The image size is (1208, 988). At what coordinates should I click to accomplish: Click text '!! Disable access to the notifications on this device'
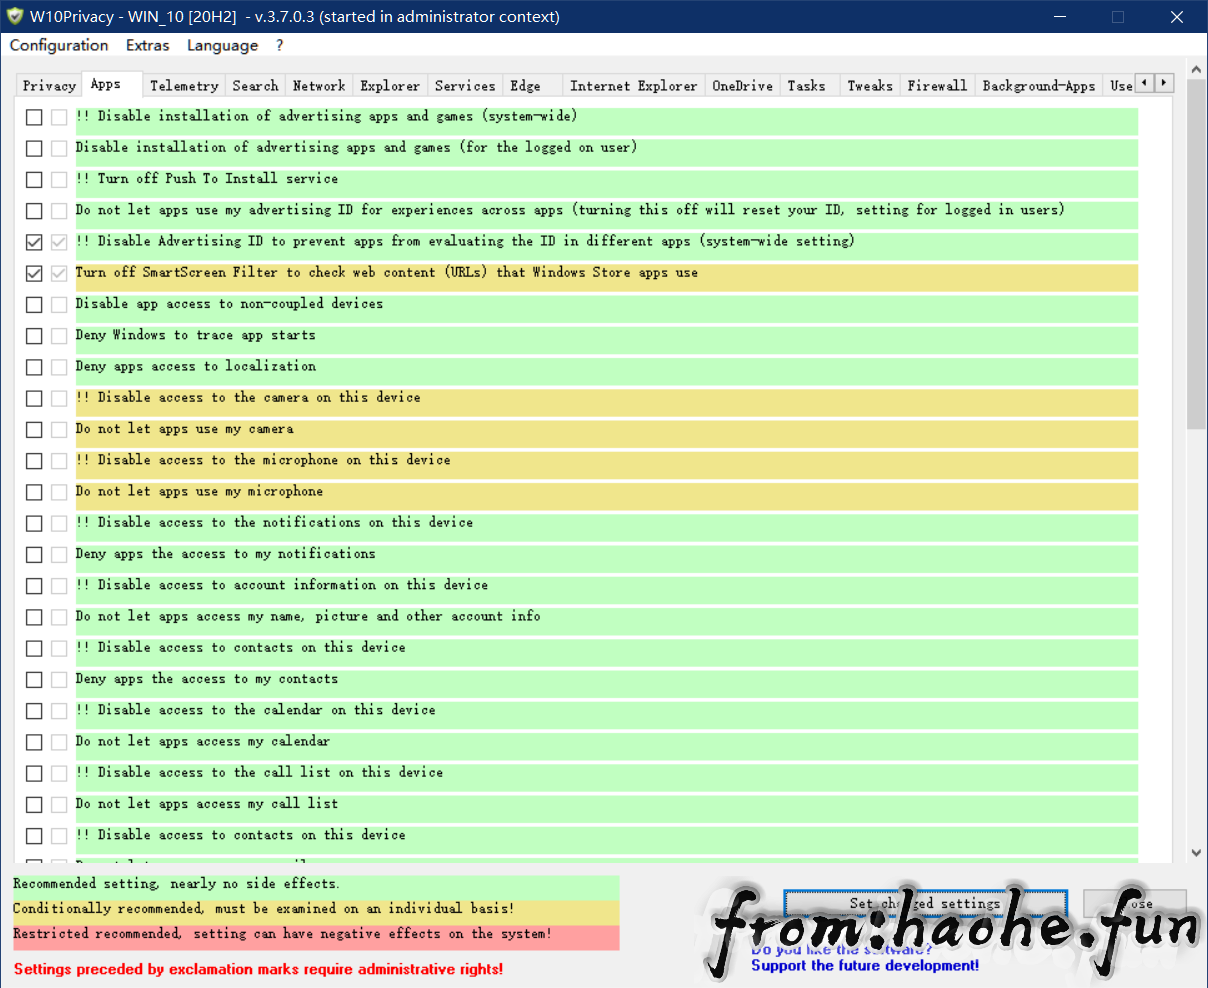click(275, 523)
